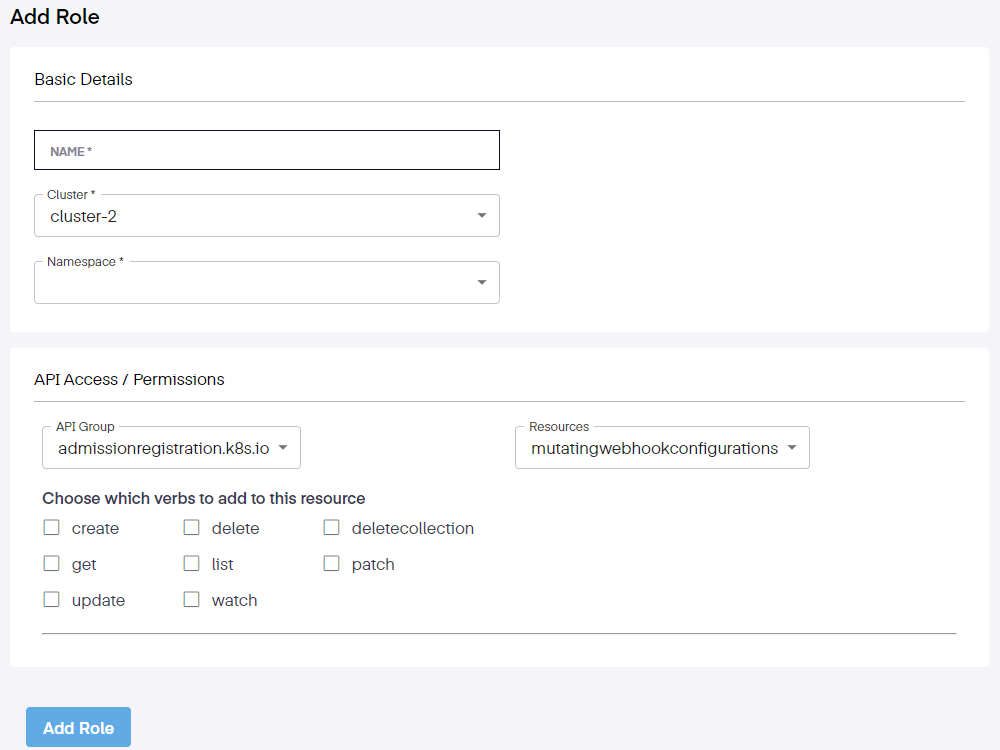Check the deletecollection verb box

click(332, 528)
